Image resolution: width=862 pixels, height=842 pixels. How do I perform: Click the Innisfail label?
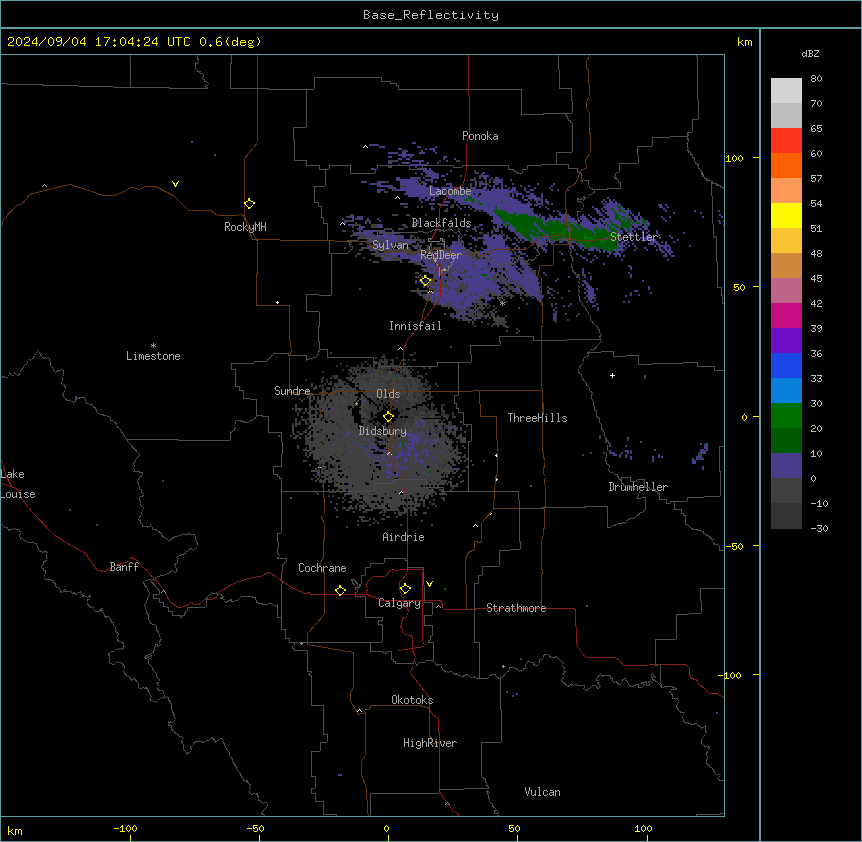pos(415,326)
